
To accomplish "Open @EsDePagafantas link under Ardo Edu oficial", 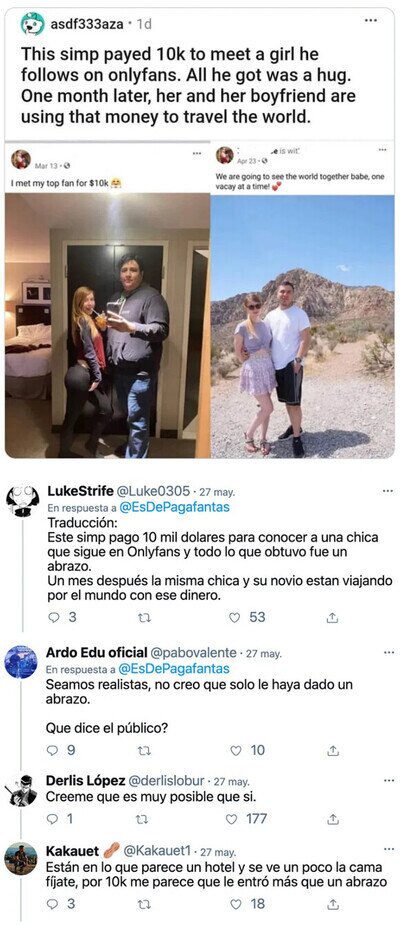I will tap(174, 669).
